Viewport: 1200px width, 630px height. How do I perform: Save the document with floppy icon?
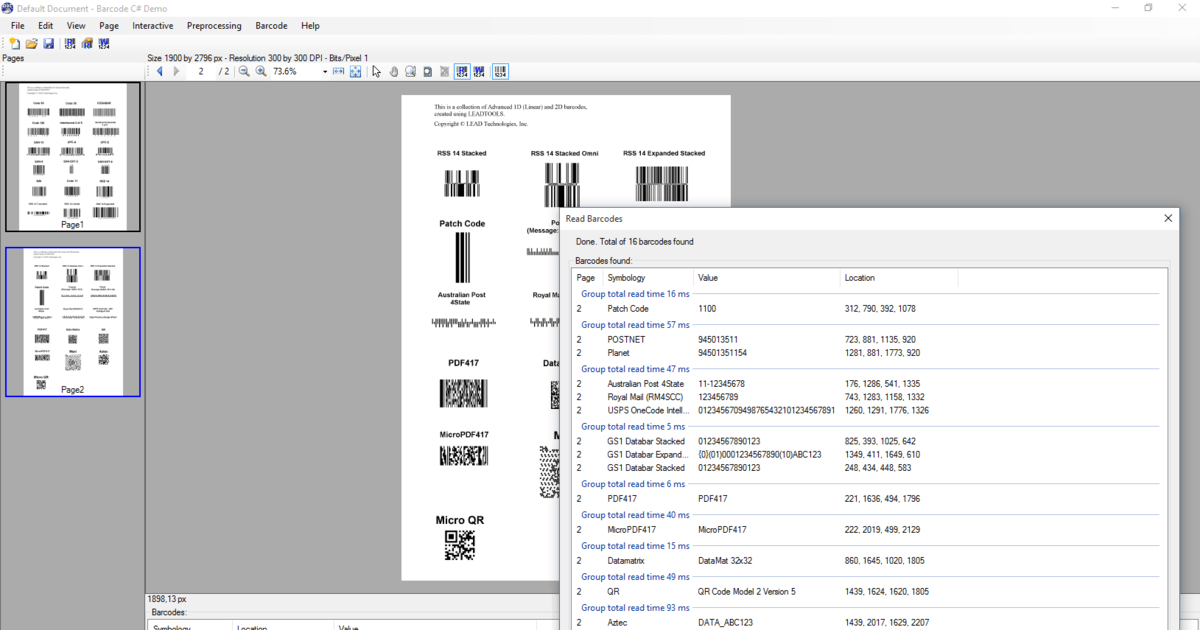coord(48,44)
